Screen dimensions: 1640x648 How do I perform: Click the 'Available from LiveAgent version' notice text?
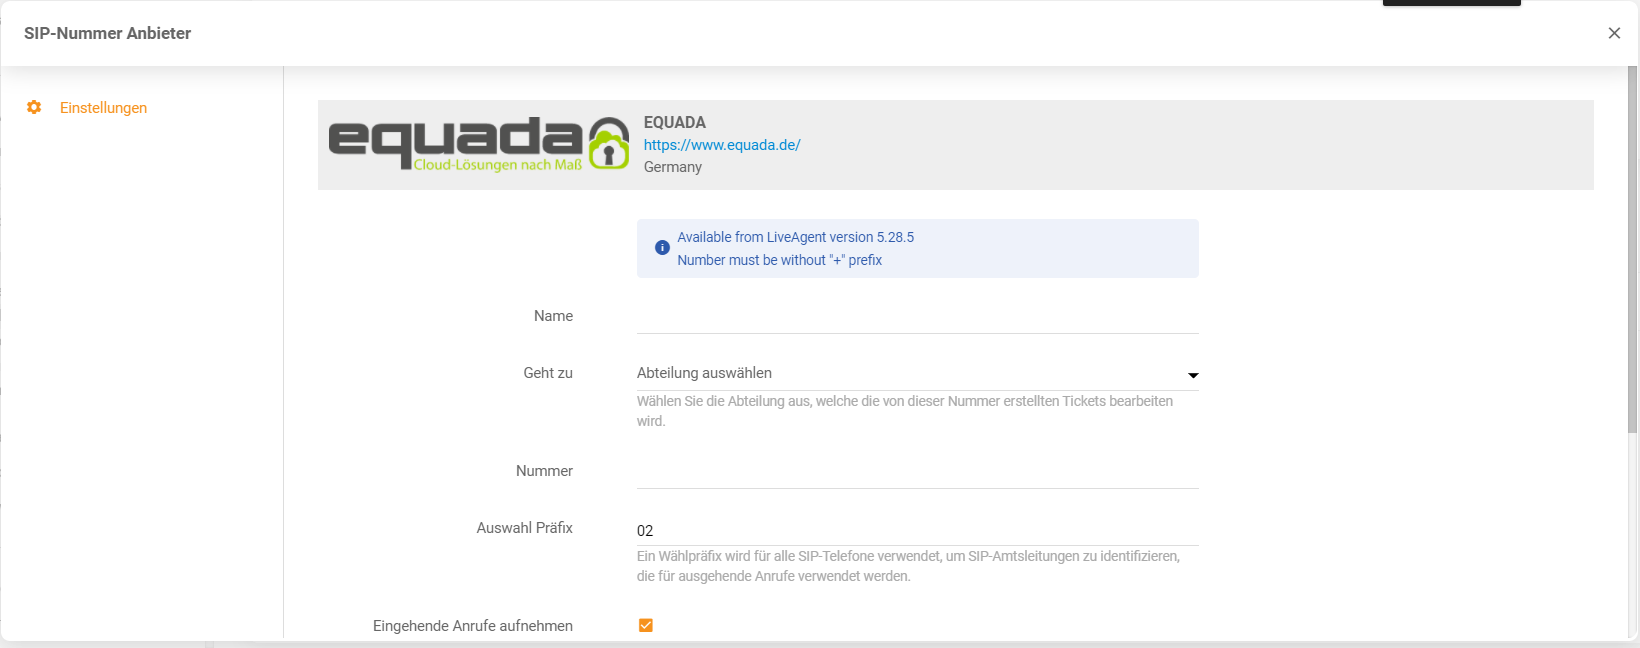pos(795,237)
